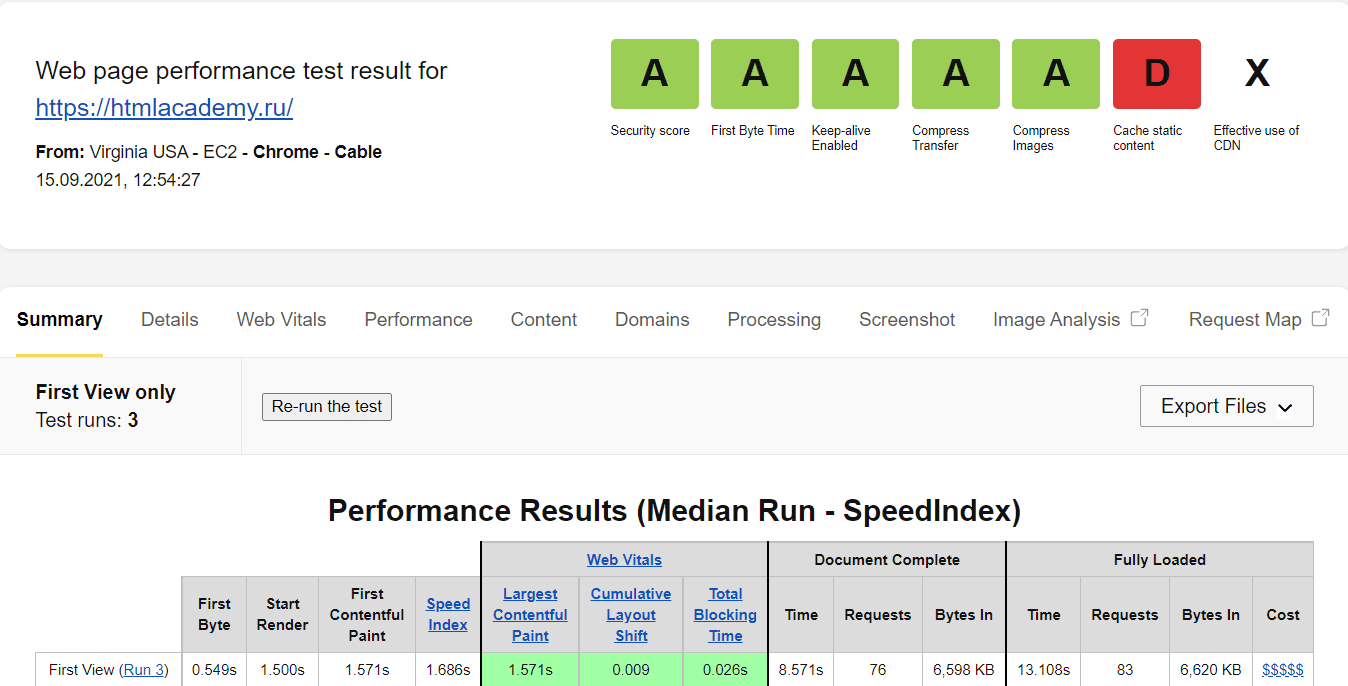The height and width of the screenshot is (686, 1348).
Task: Open the Web Vitals tab
Action: click(282, 320)
